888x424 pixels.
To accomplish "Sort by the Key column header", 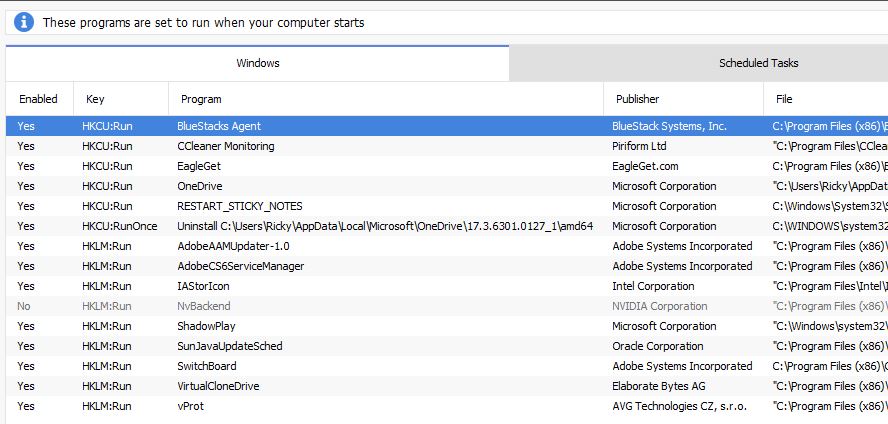I will (95, 99).
